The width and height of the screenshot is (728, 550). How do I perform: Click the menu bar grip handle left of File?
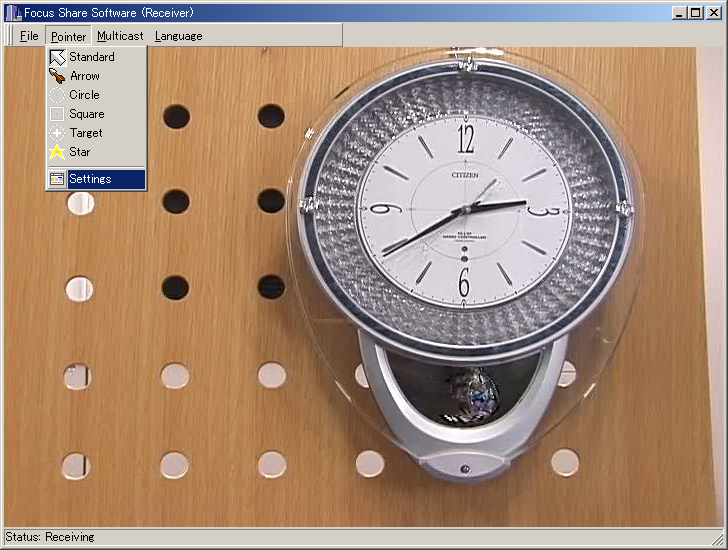pyautogui.click(x=9, y=36)
